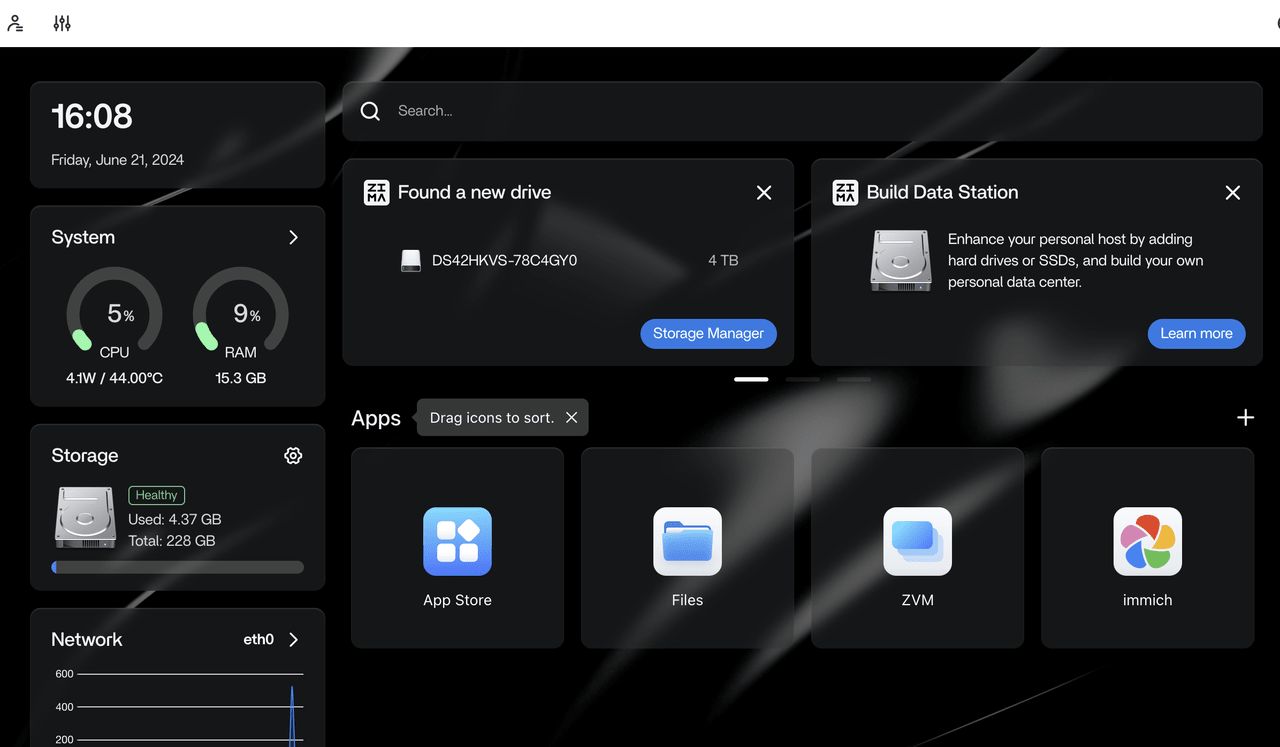Expand the Network eth0 details
This screenshot has width=1280, height=747.
293,639
